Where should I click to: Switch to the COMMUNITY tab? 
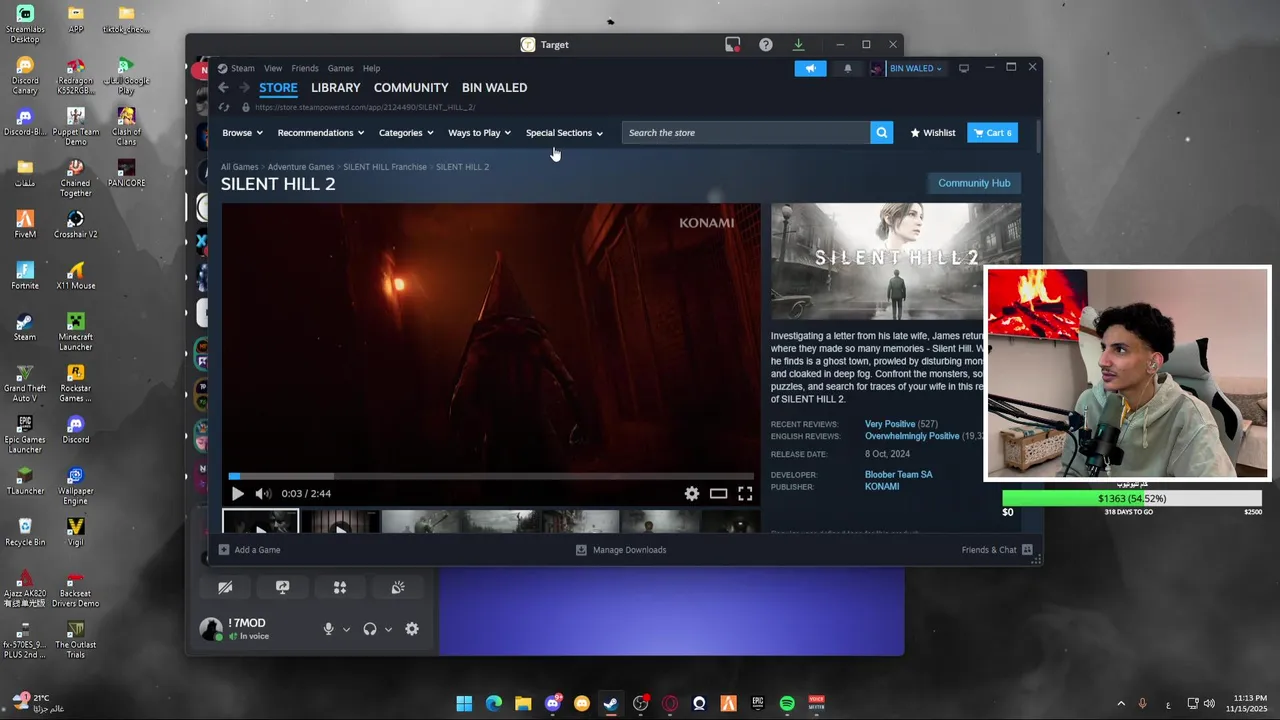click(x=411, y=88)
